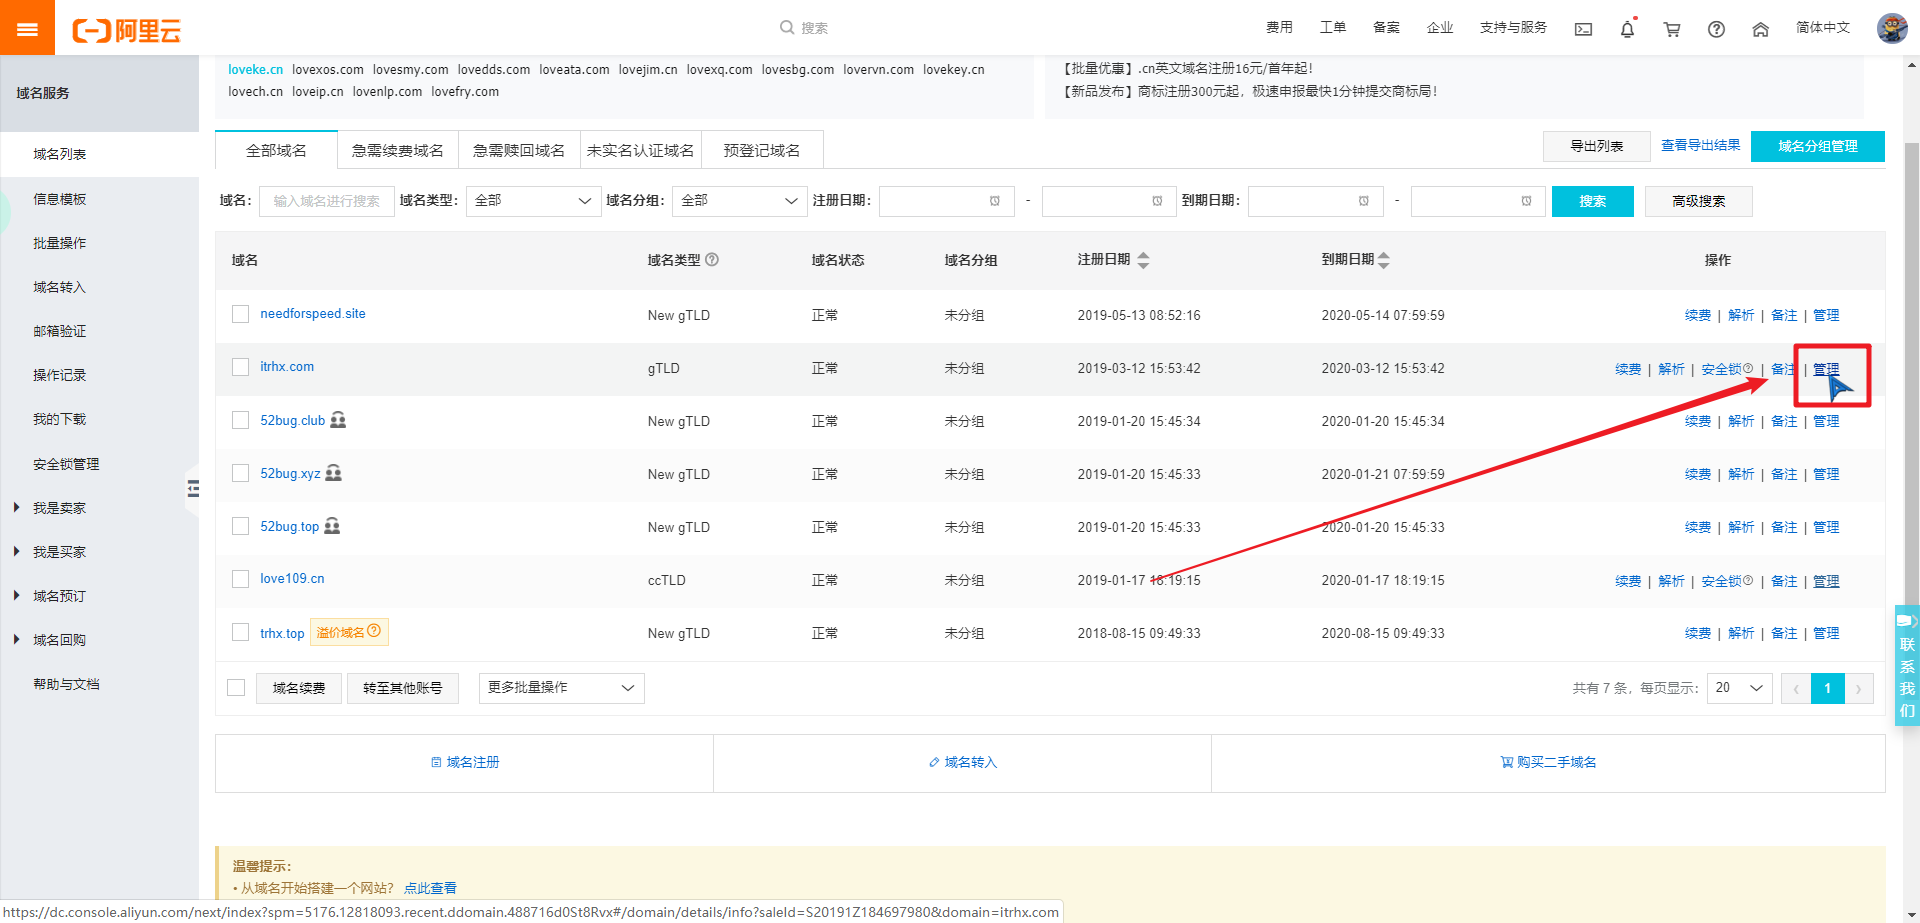Switch to the 急需续费域名 tab
The image size is (1920, 923).
[x=397, y=150]
